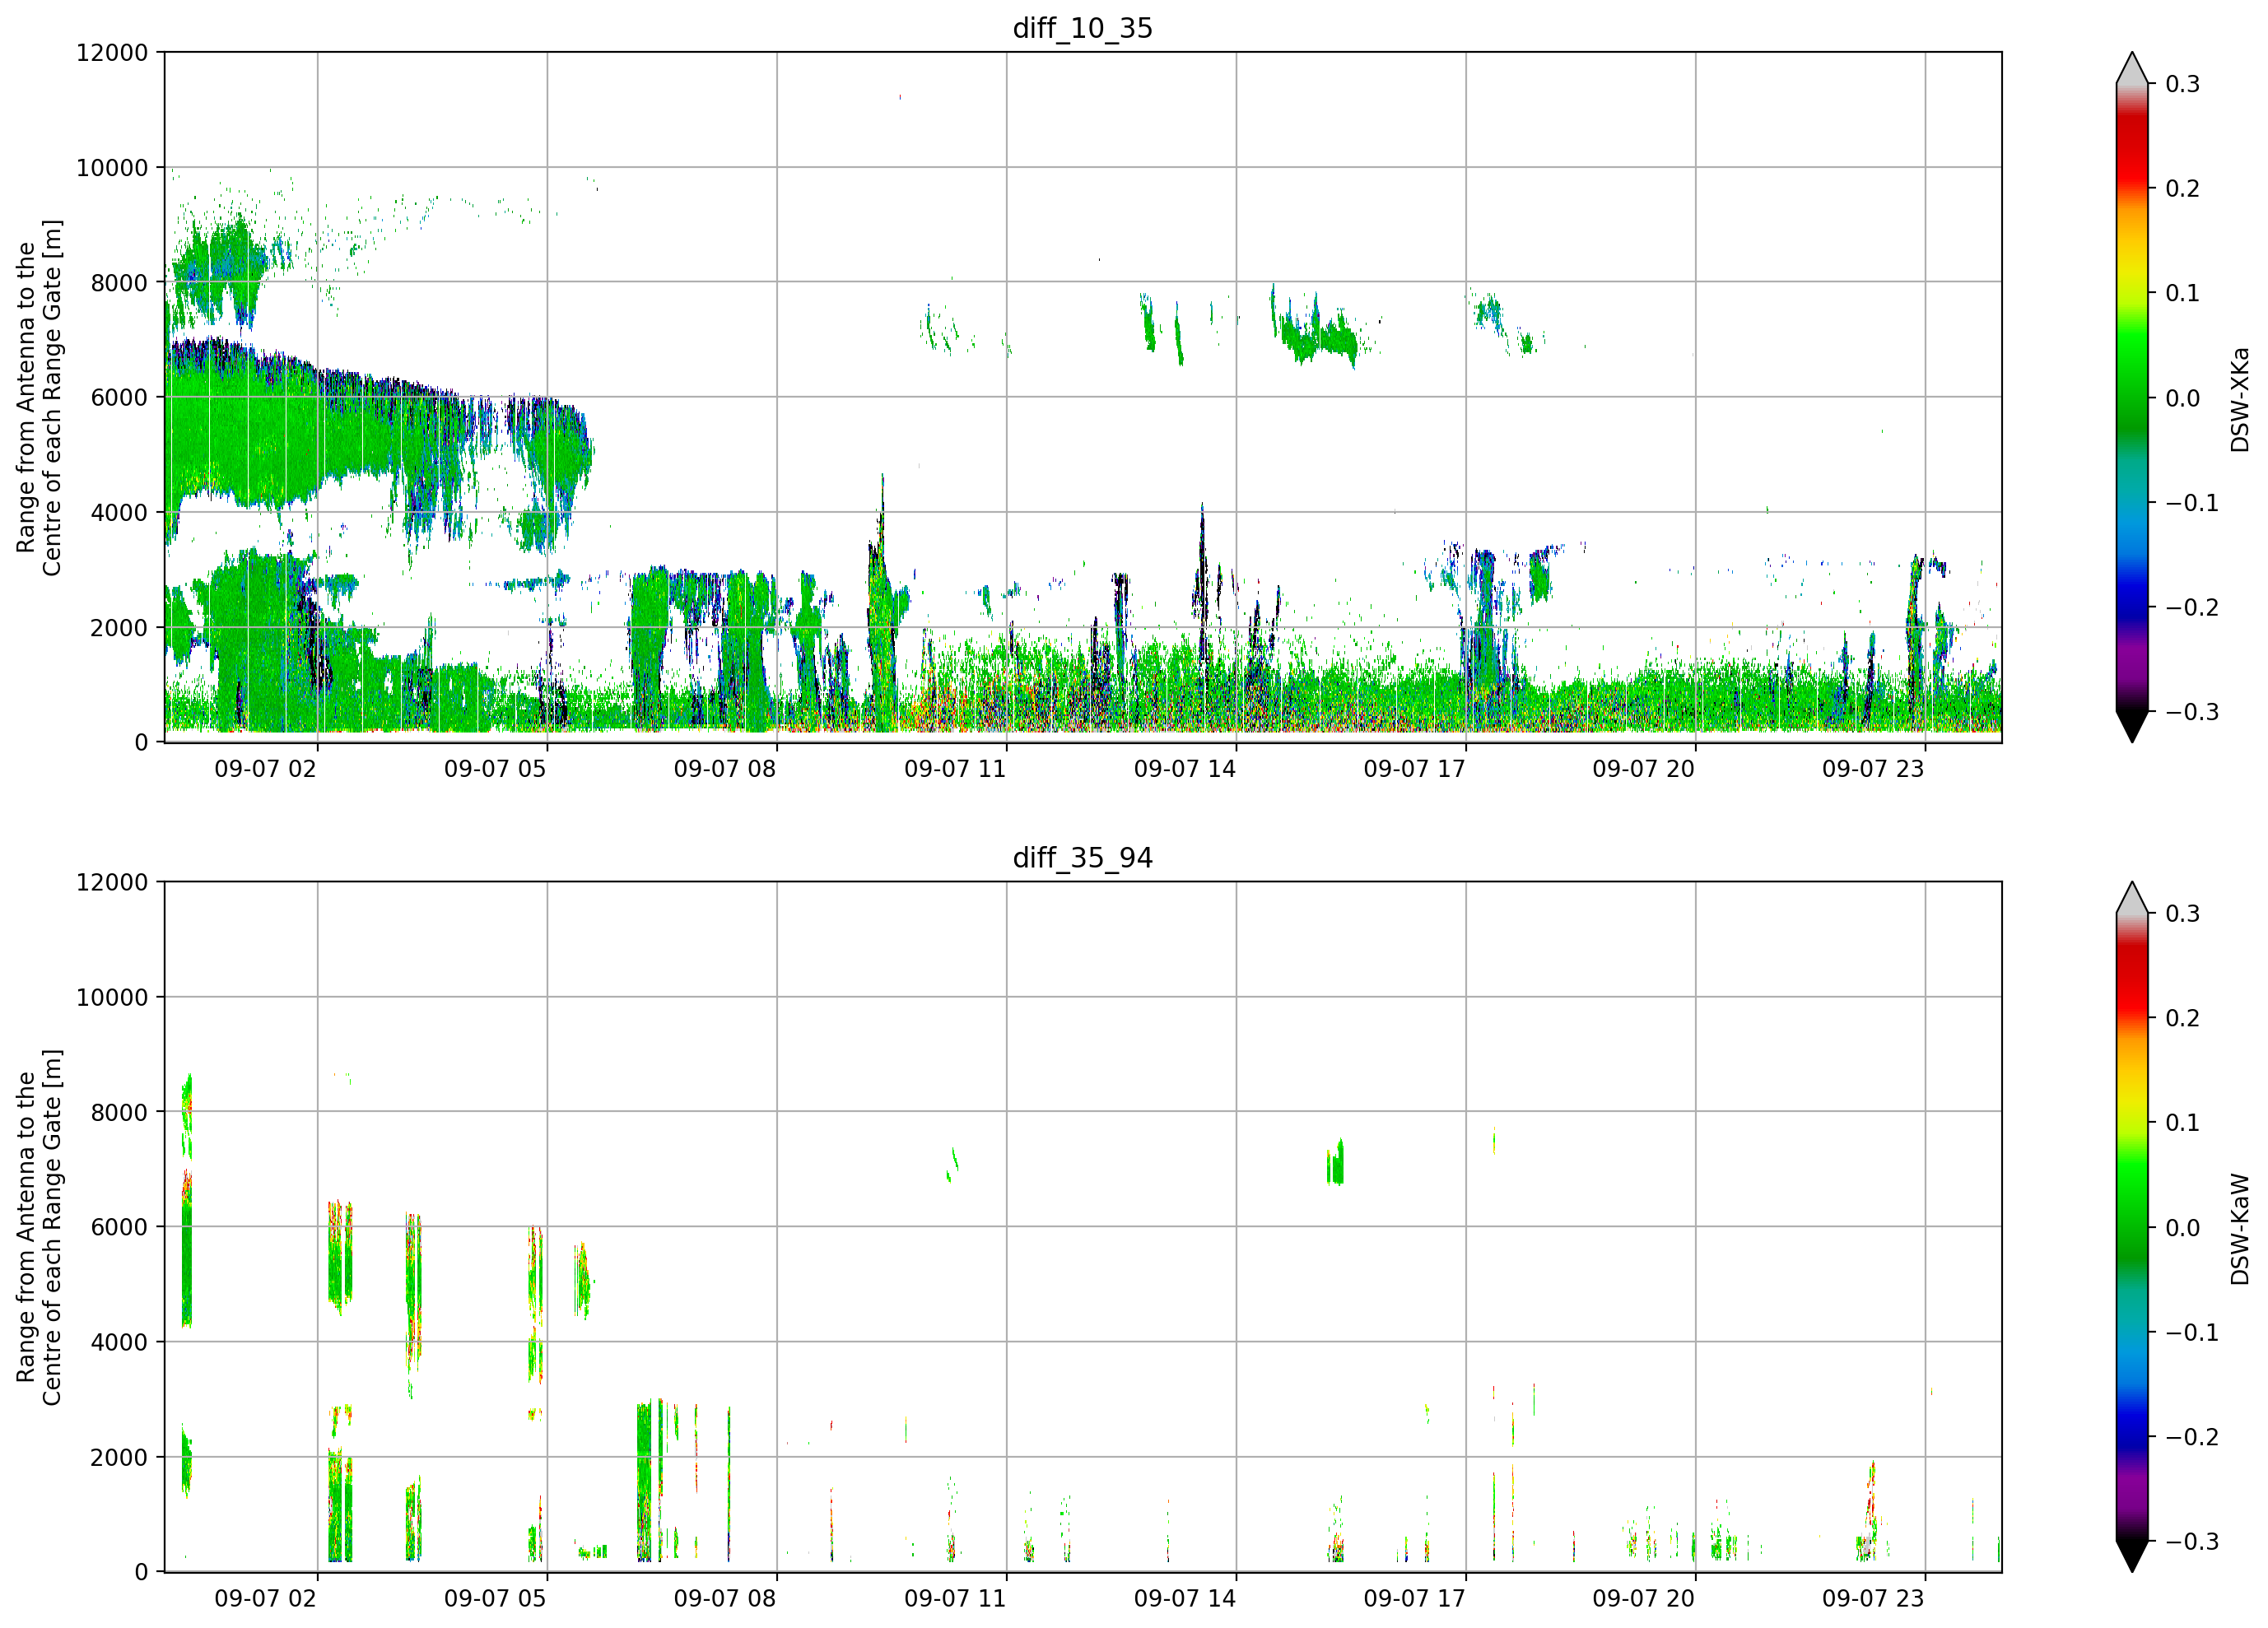Click the DSW-KaW colorbar label

[2239, 1229]
